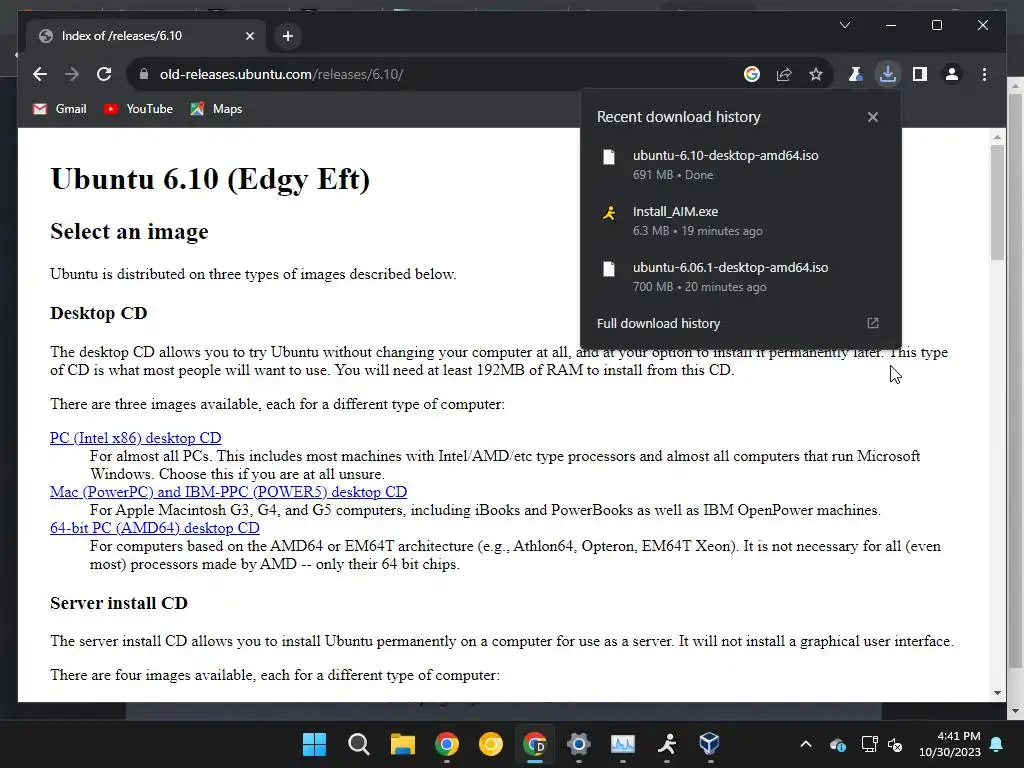The image size is (1024, 768).
Task: Open the Windows Start menu
Action: click(314, 744)
